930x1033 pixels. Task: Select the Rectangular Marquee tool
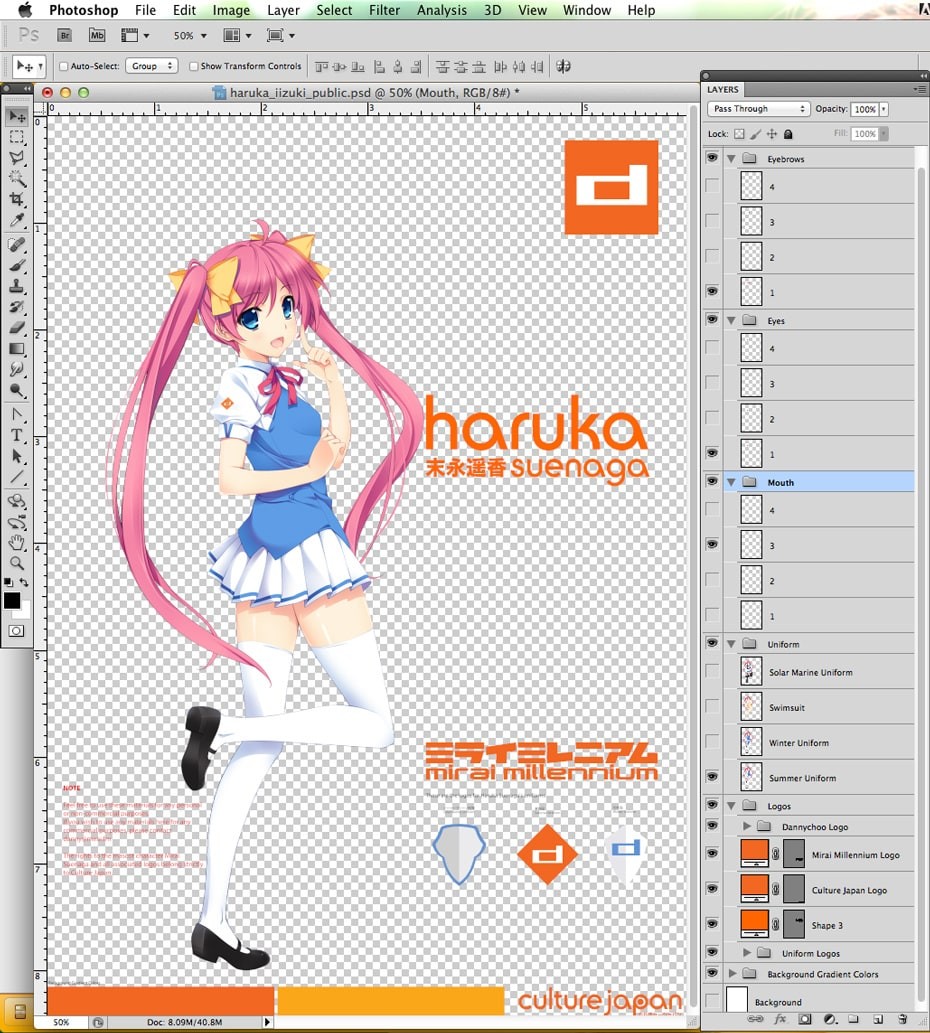click(17, 137)
